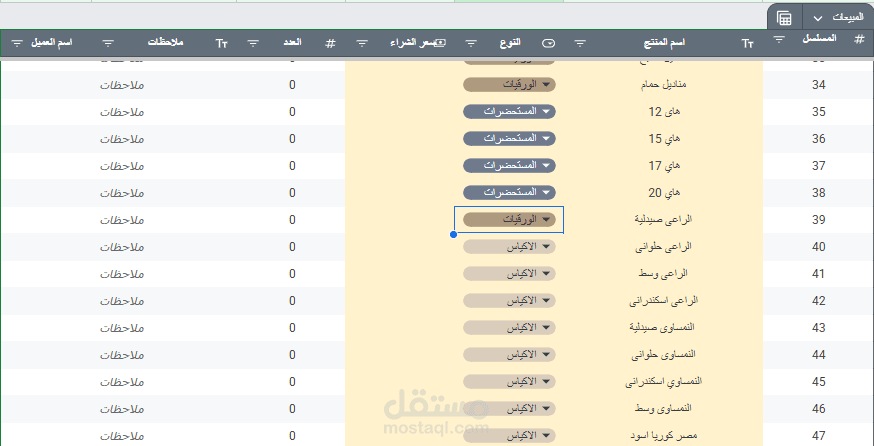
Task: Select product cell هاى 12
Action: pyautogui.click(x=663, y=112)
